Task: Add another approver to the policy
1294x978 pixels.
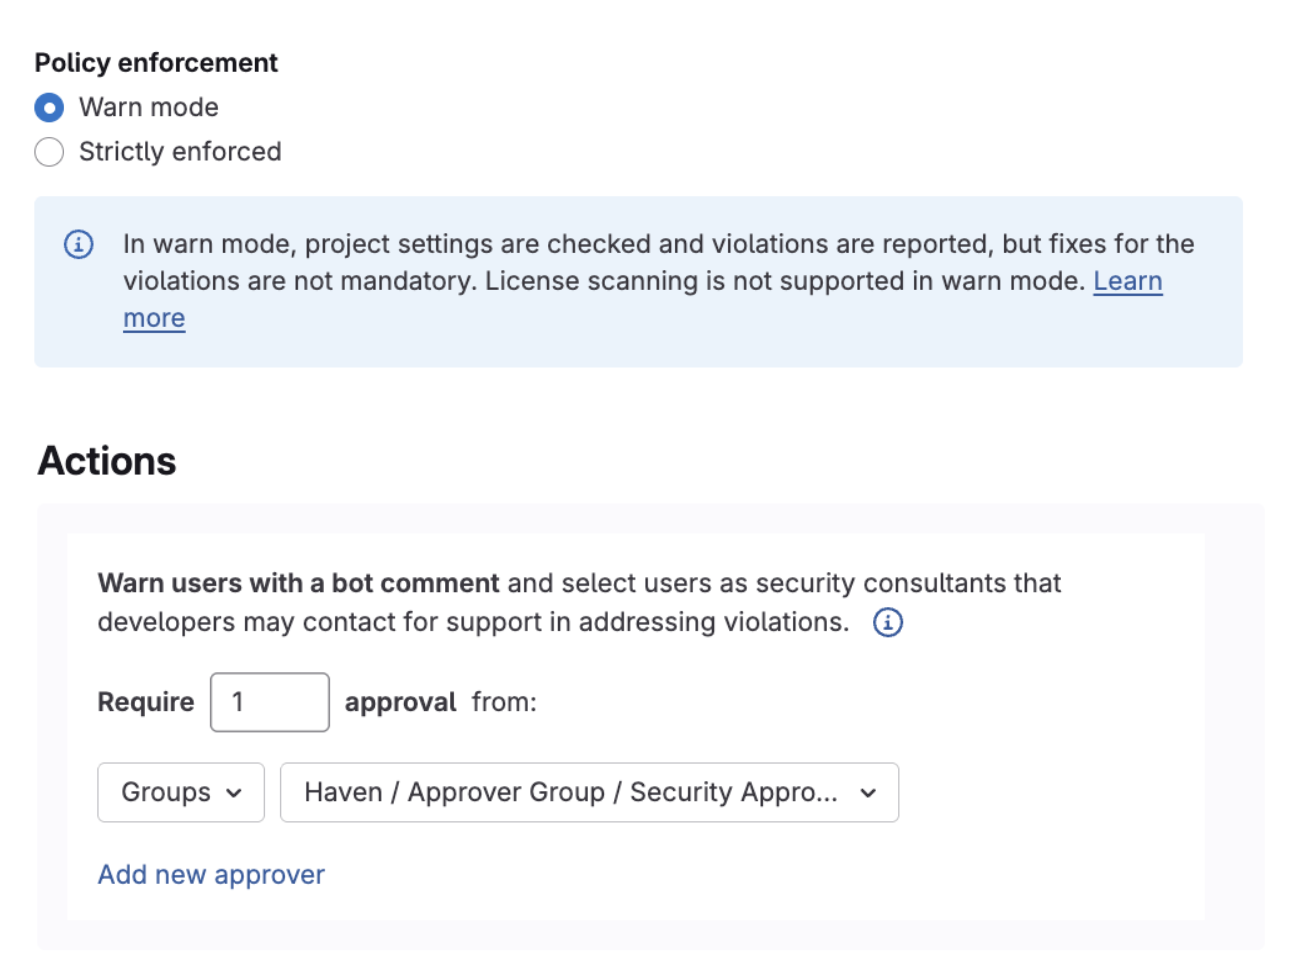Action: point(210,874)
